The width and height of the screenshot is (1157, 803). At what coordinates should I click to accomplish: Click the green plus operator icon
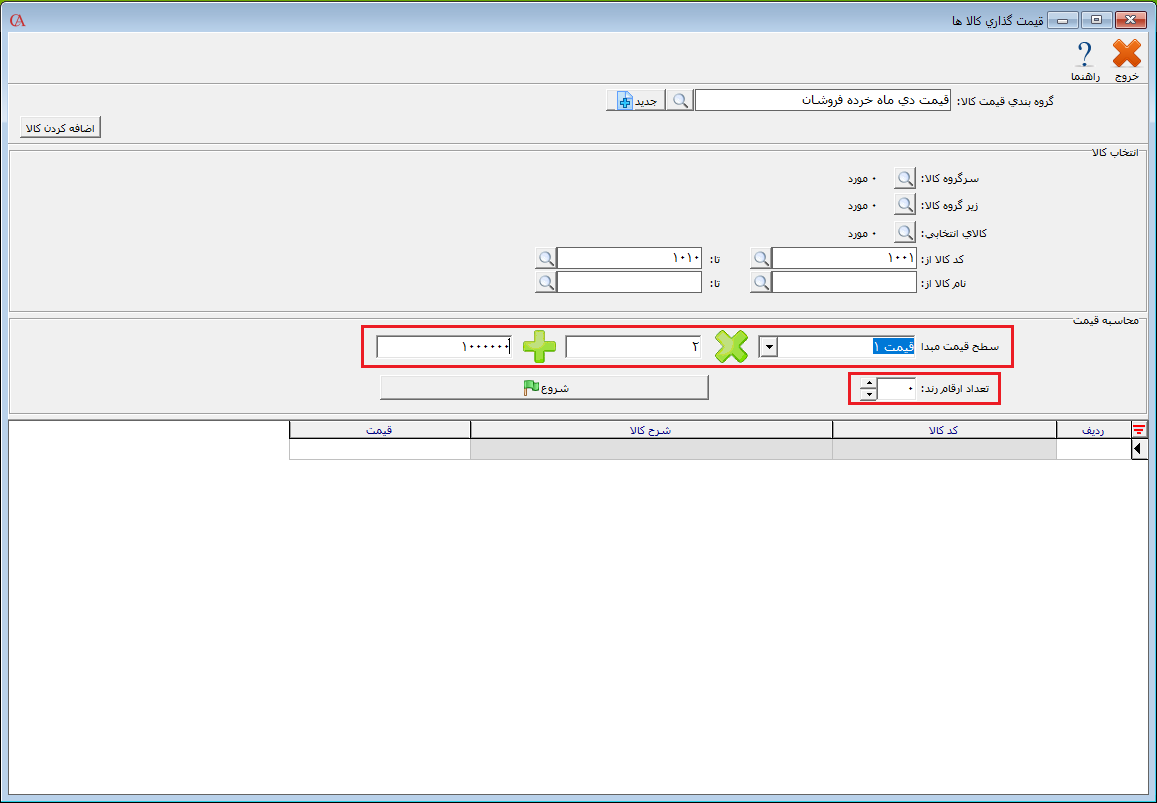click(x=540, y=347)
